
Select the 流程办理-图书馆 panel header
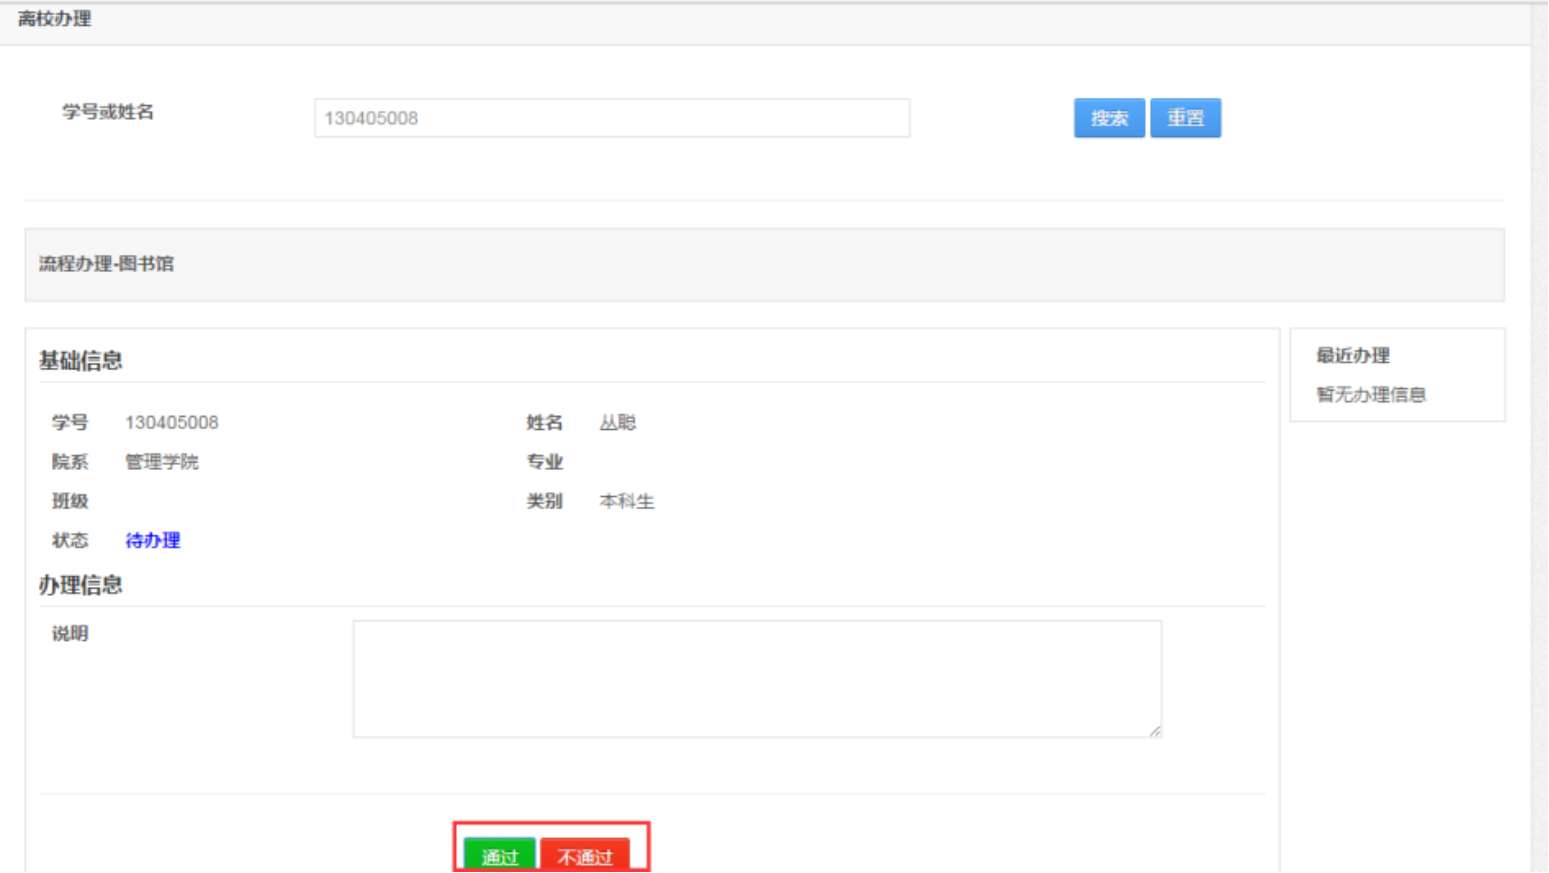106,264
